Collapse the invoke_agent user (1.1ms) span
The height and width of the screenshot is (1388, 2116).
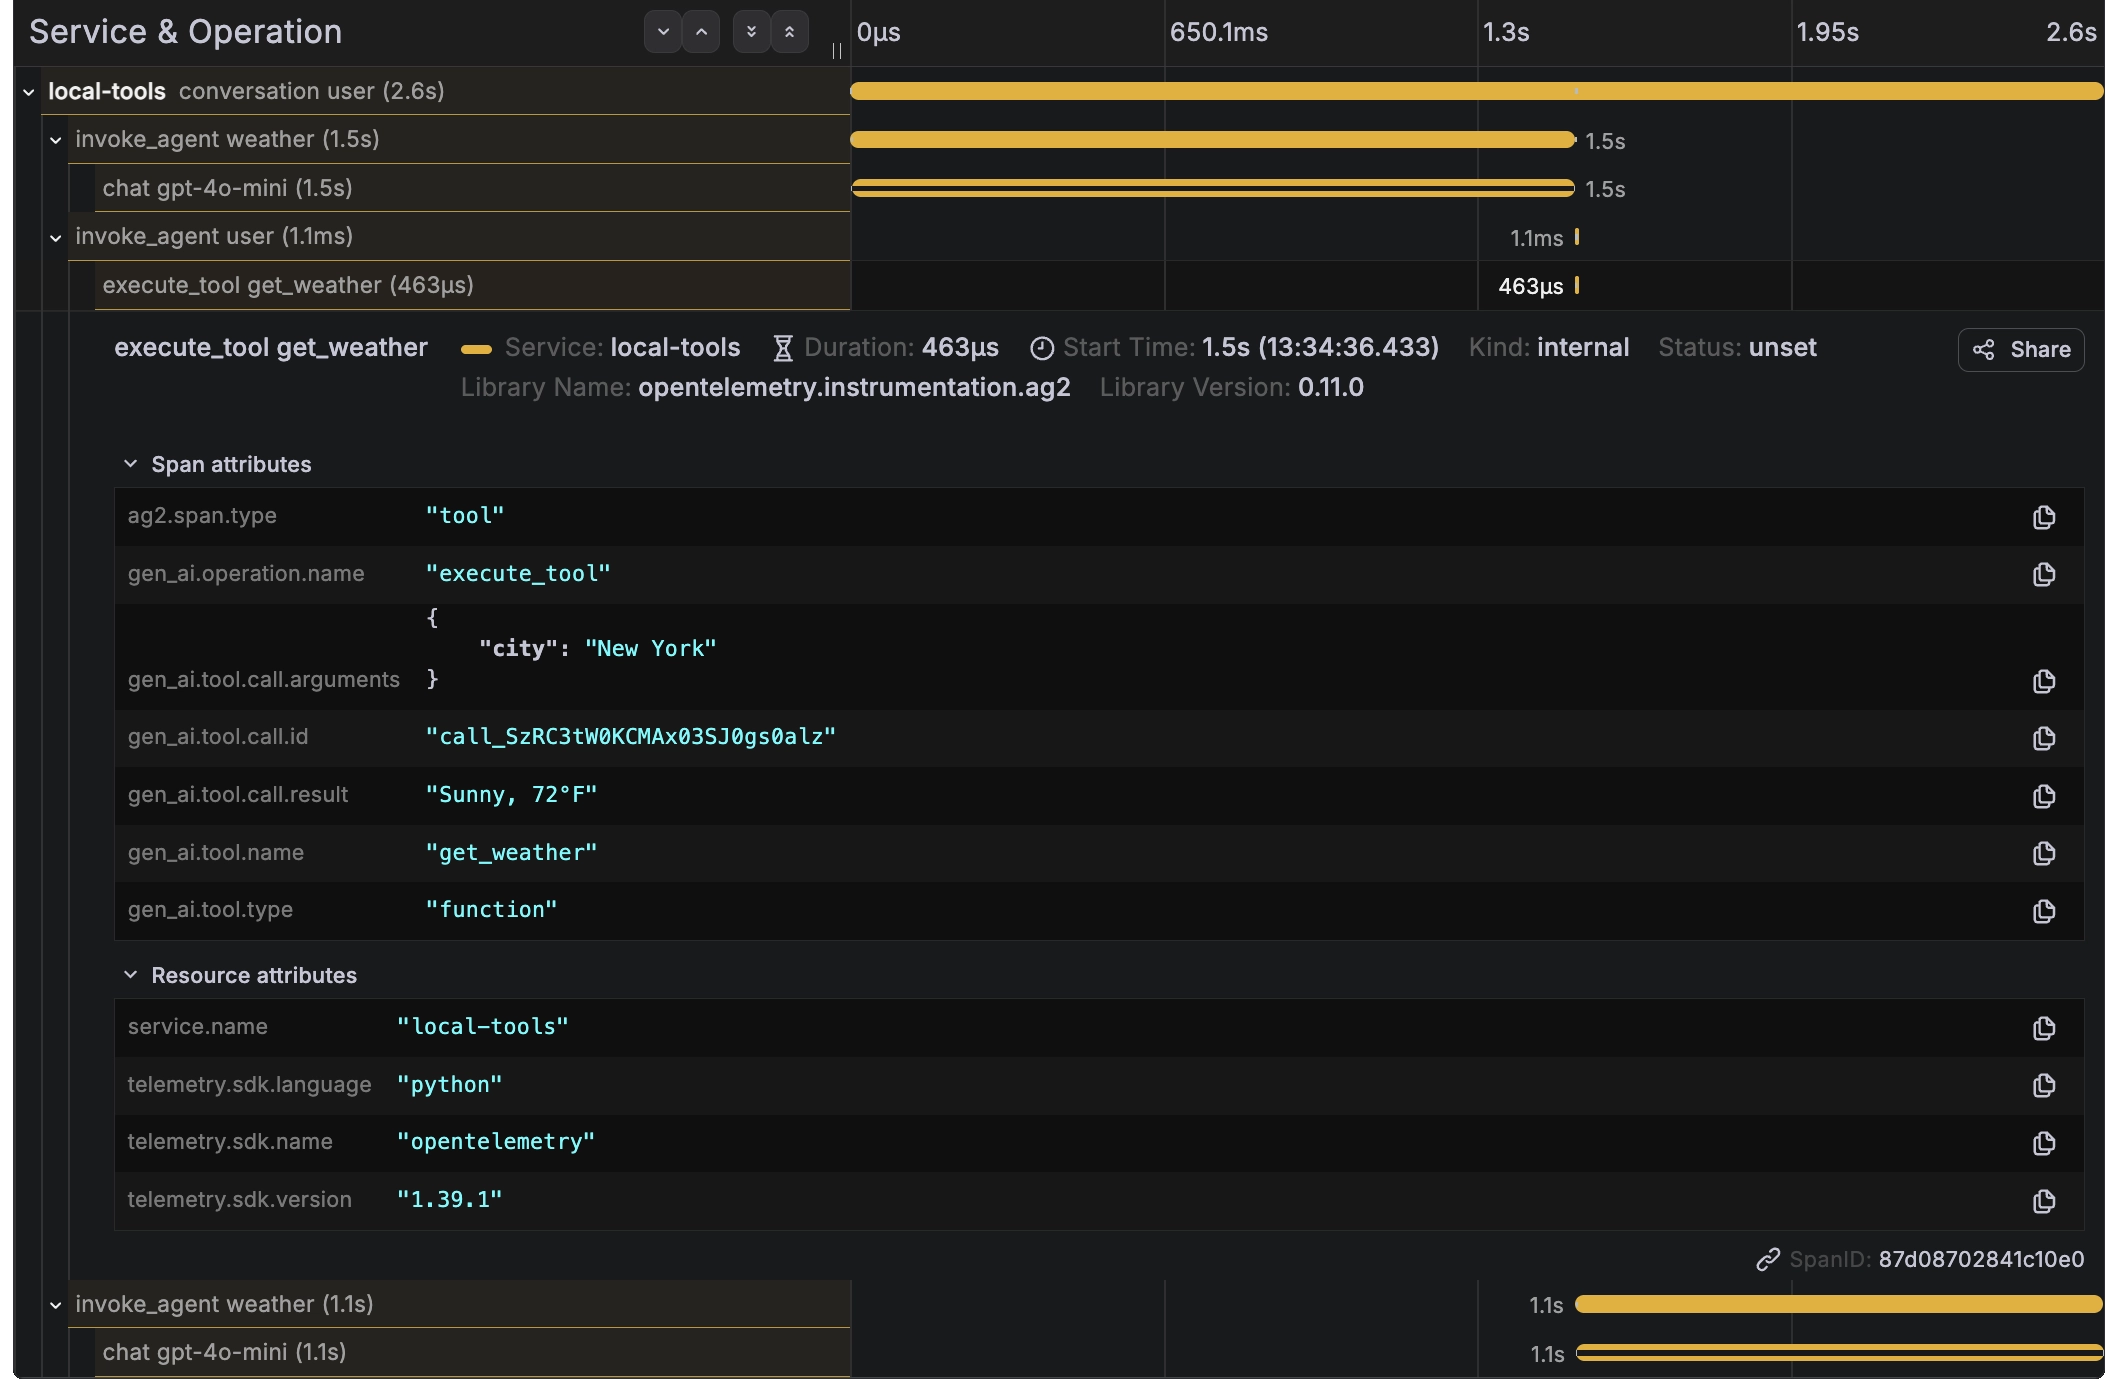pyautogui.click(x=56, y=237)
